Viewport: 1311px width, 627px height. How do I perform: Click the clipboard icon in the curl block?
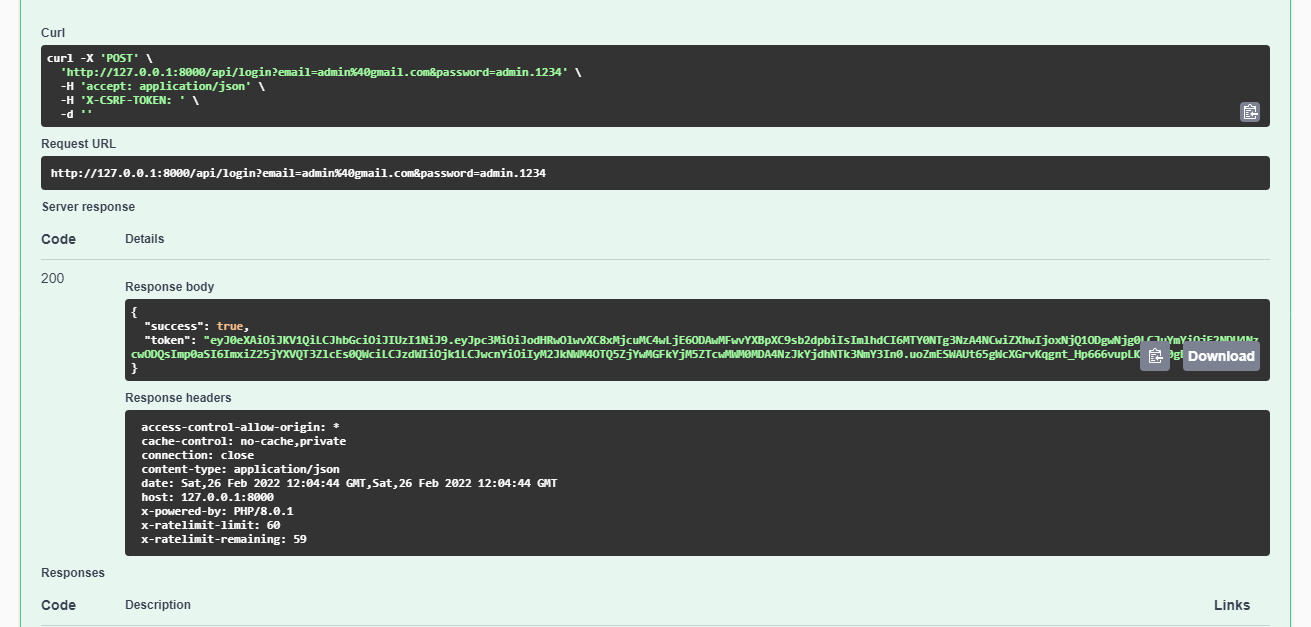(x=1250, y=112)
